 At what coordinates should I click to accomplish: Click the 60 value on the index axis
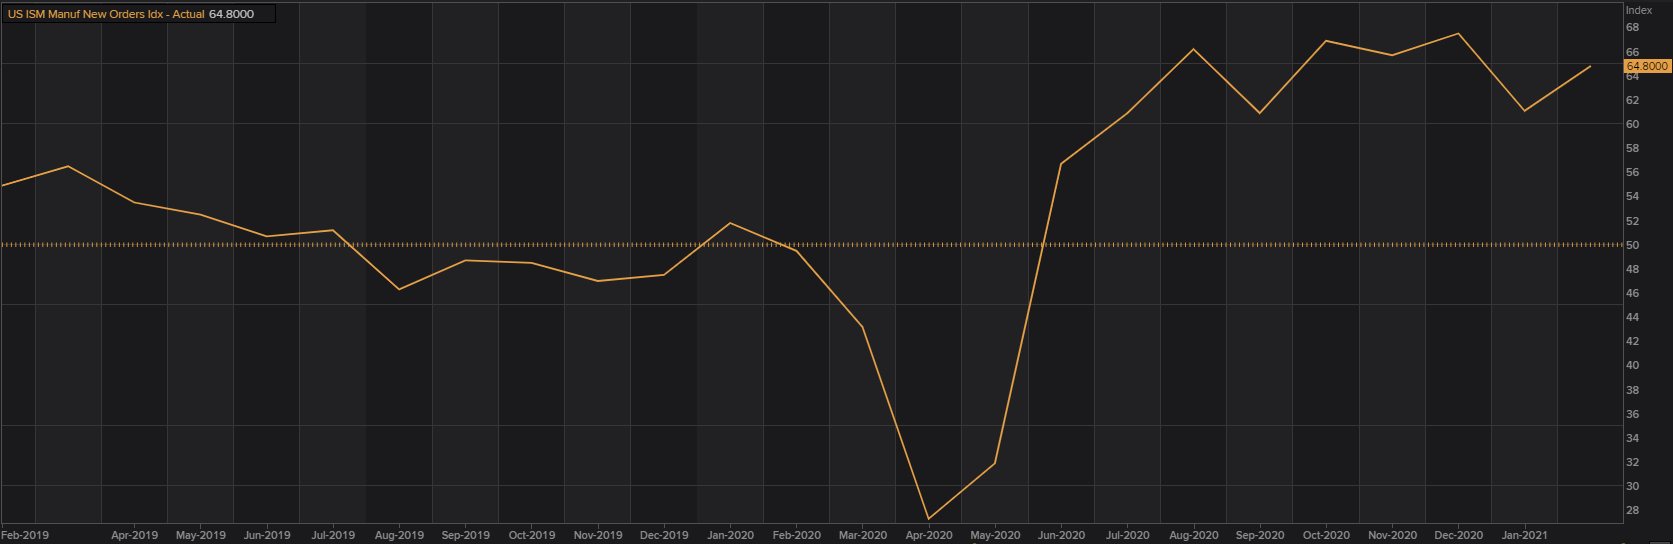point(1632,124)
